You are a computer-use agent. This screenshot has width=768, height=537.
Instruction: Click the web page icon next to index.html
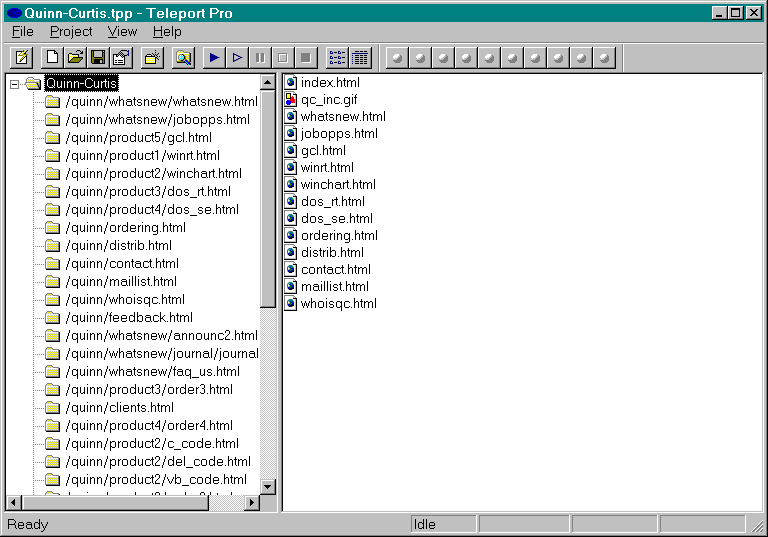[291, 82]
